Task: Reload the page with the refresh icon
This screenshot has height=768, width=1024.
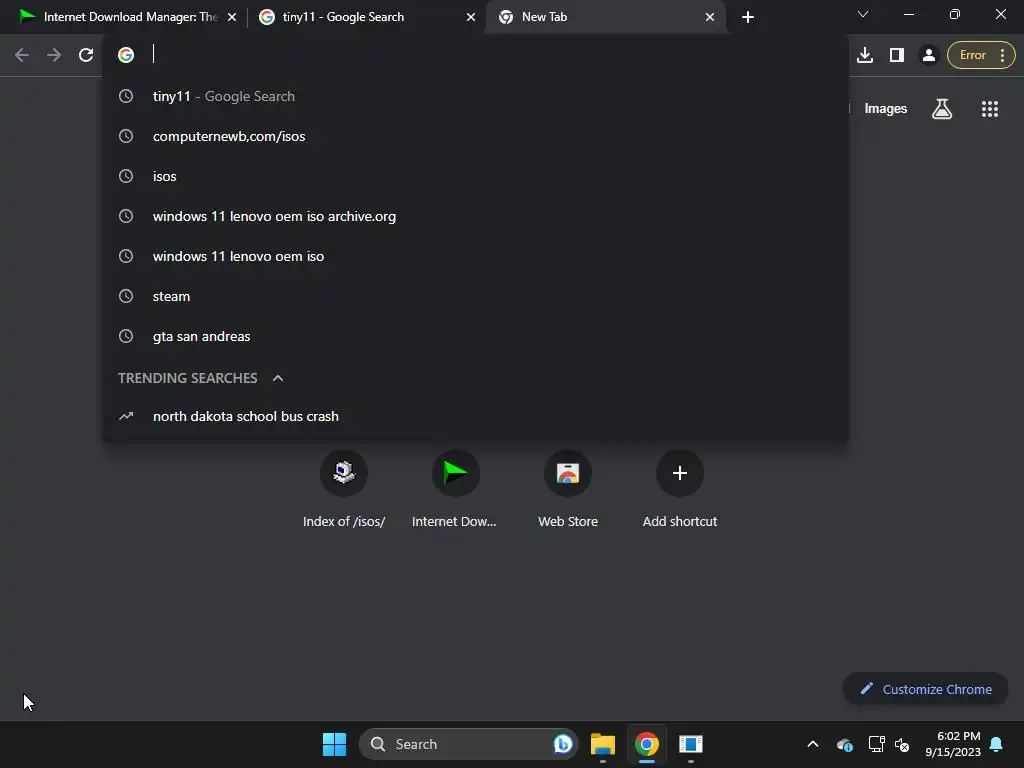Action: coord(86,55)
